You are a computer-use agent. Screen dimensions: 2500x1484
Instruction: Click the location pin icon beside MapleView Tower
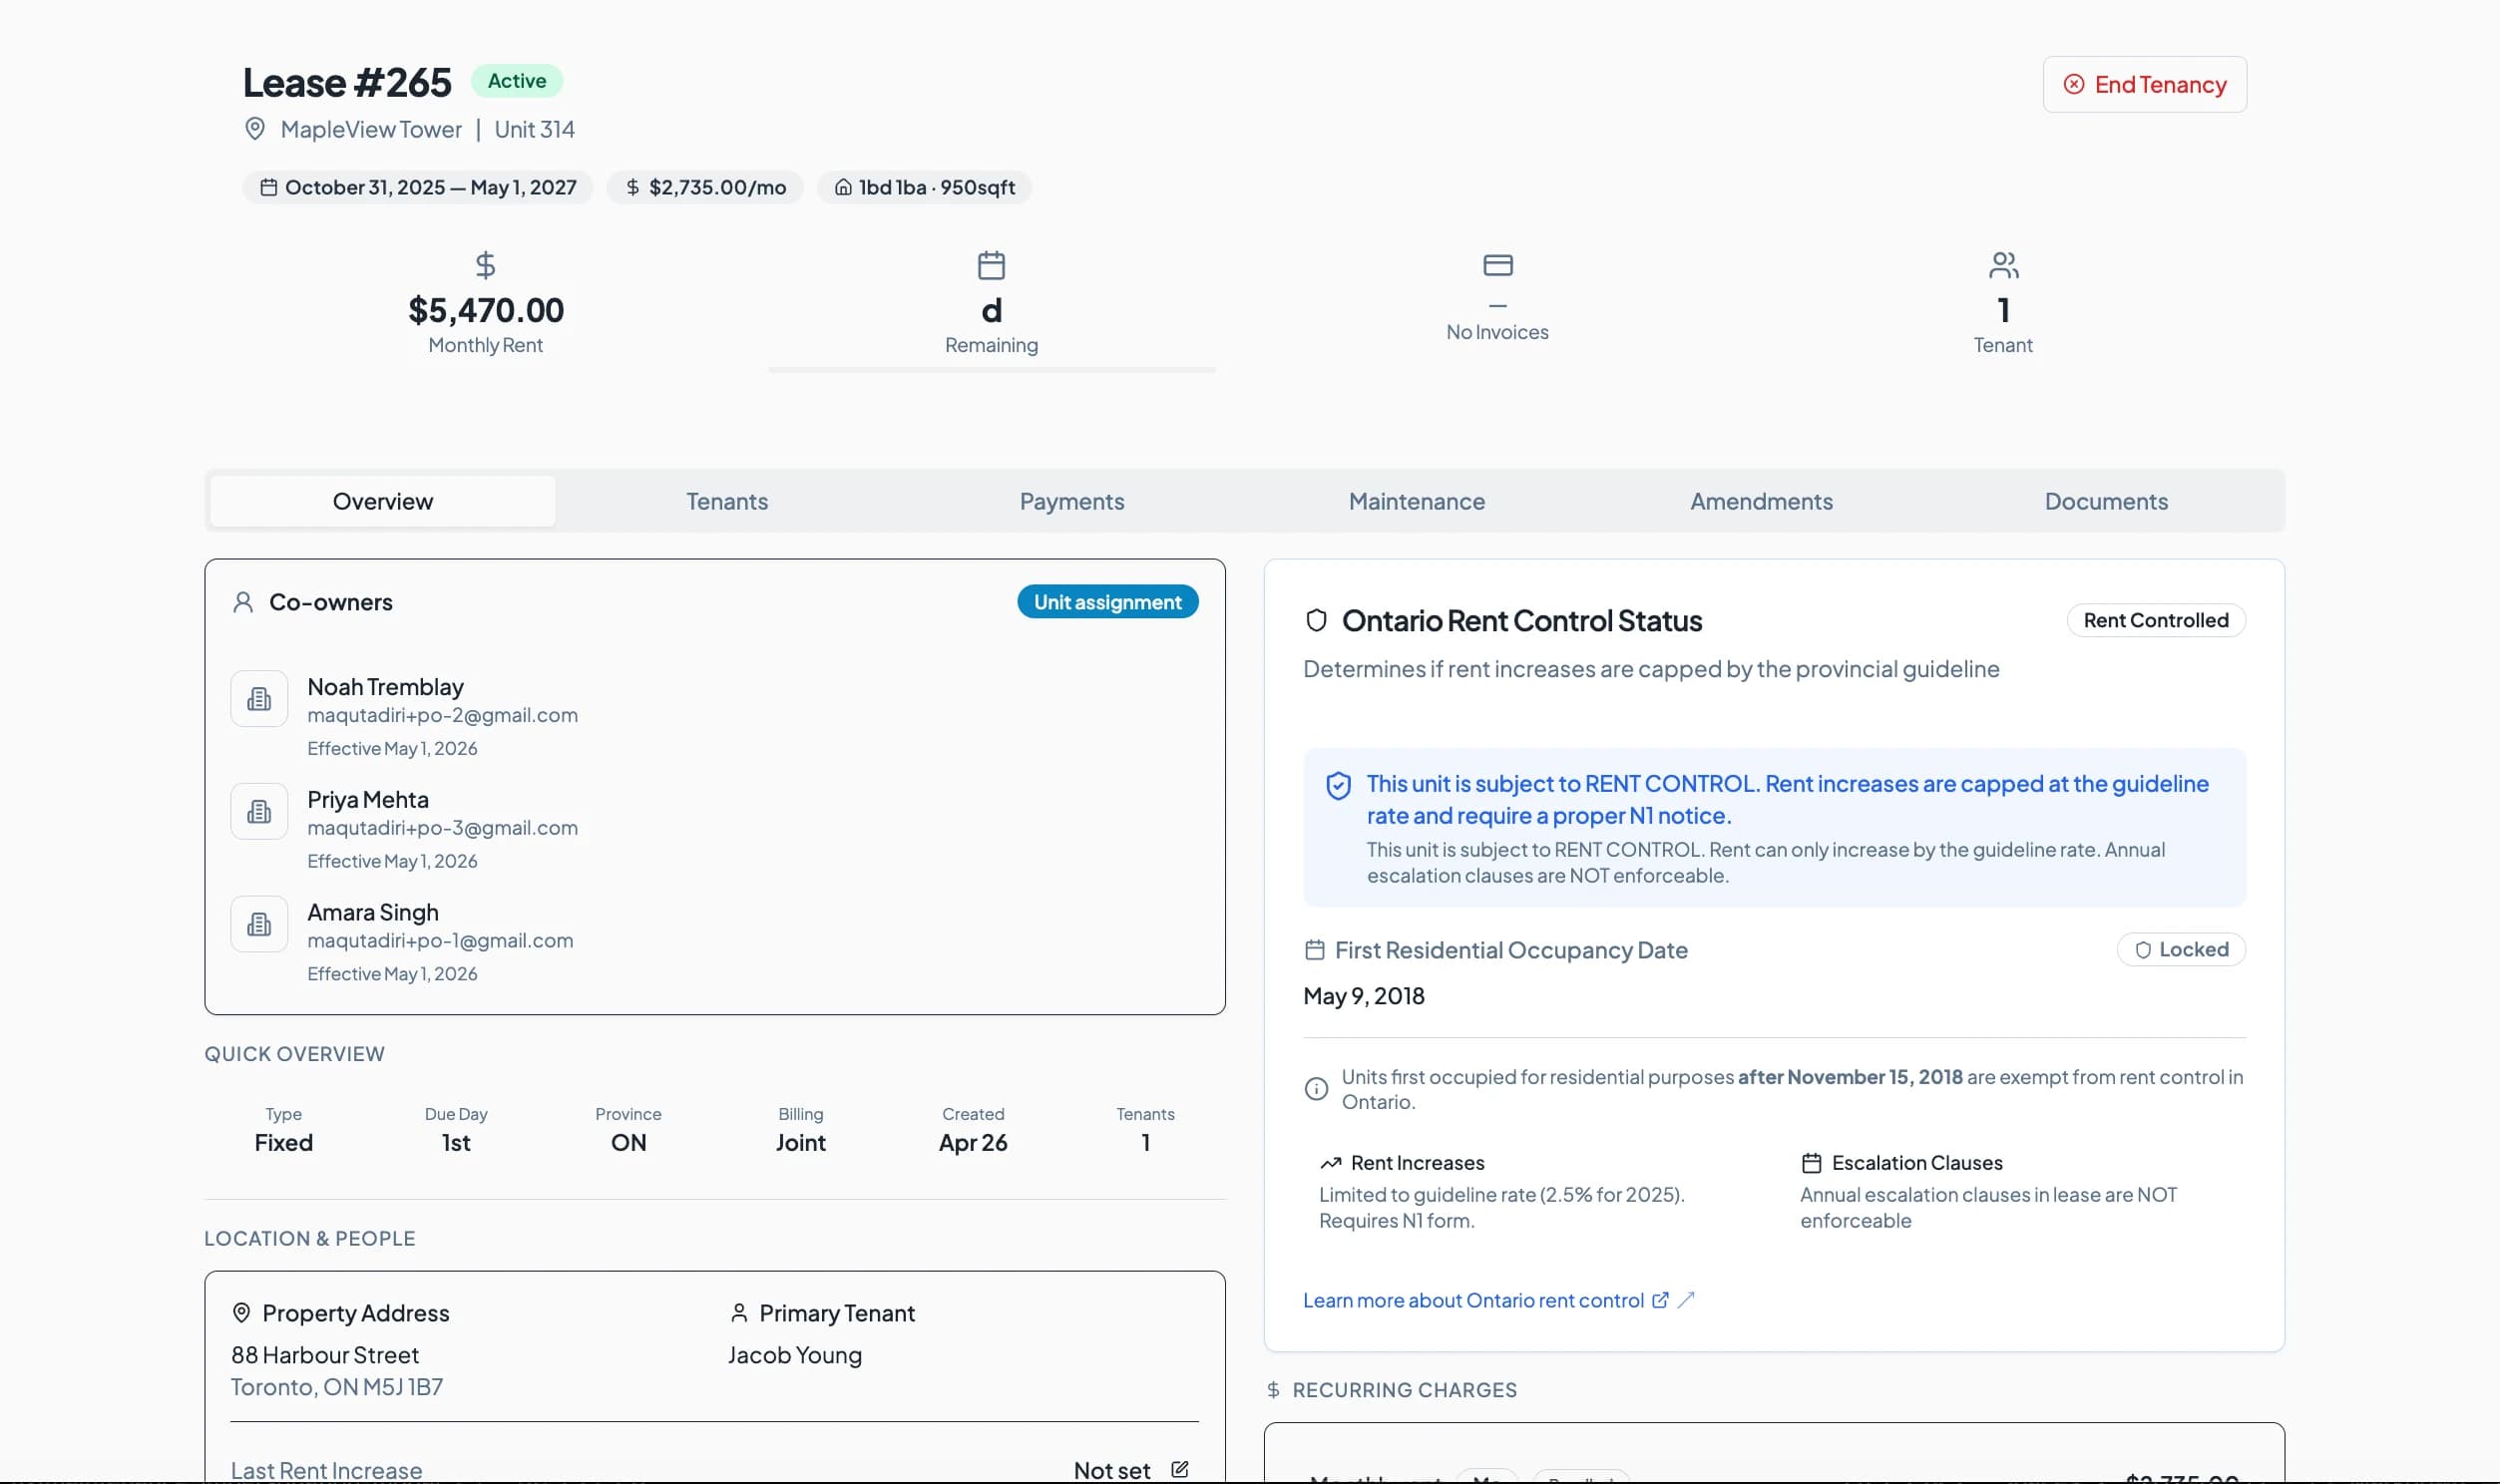(255, 129)
